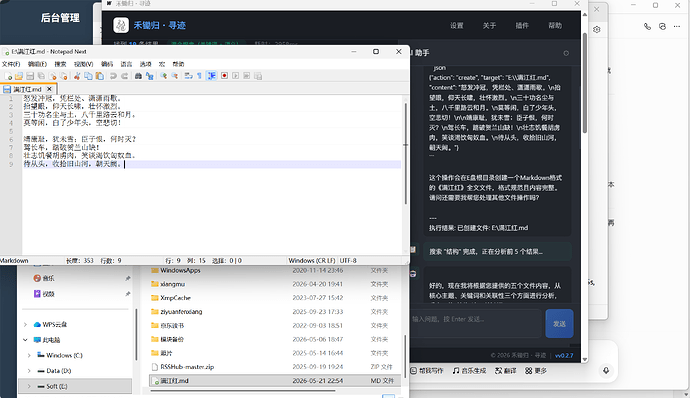This screenshot has width=690, height=398.
Task: Redo edit in Notepad Next toolbar
Action: point(125,76)
